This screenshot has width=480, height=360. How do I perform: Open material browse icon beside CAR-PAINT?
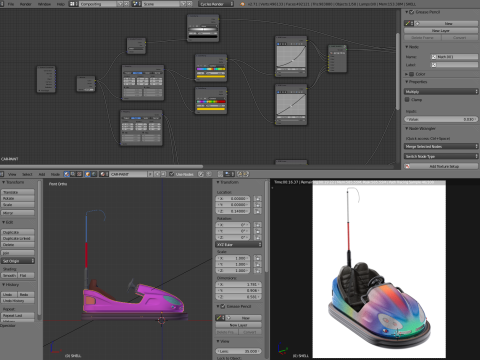click(x=104, y=174)
